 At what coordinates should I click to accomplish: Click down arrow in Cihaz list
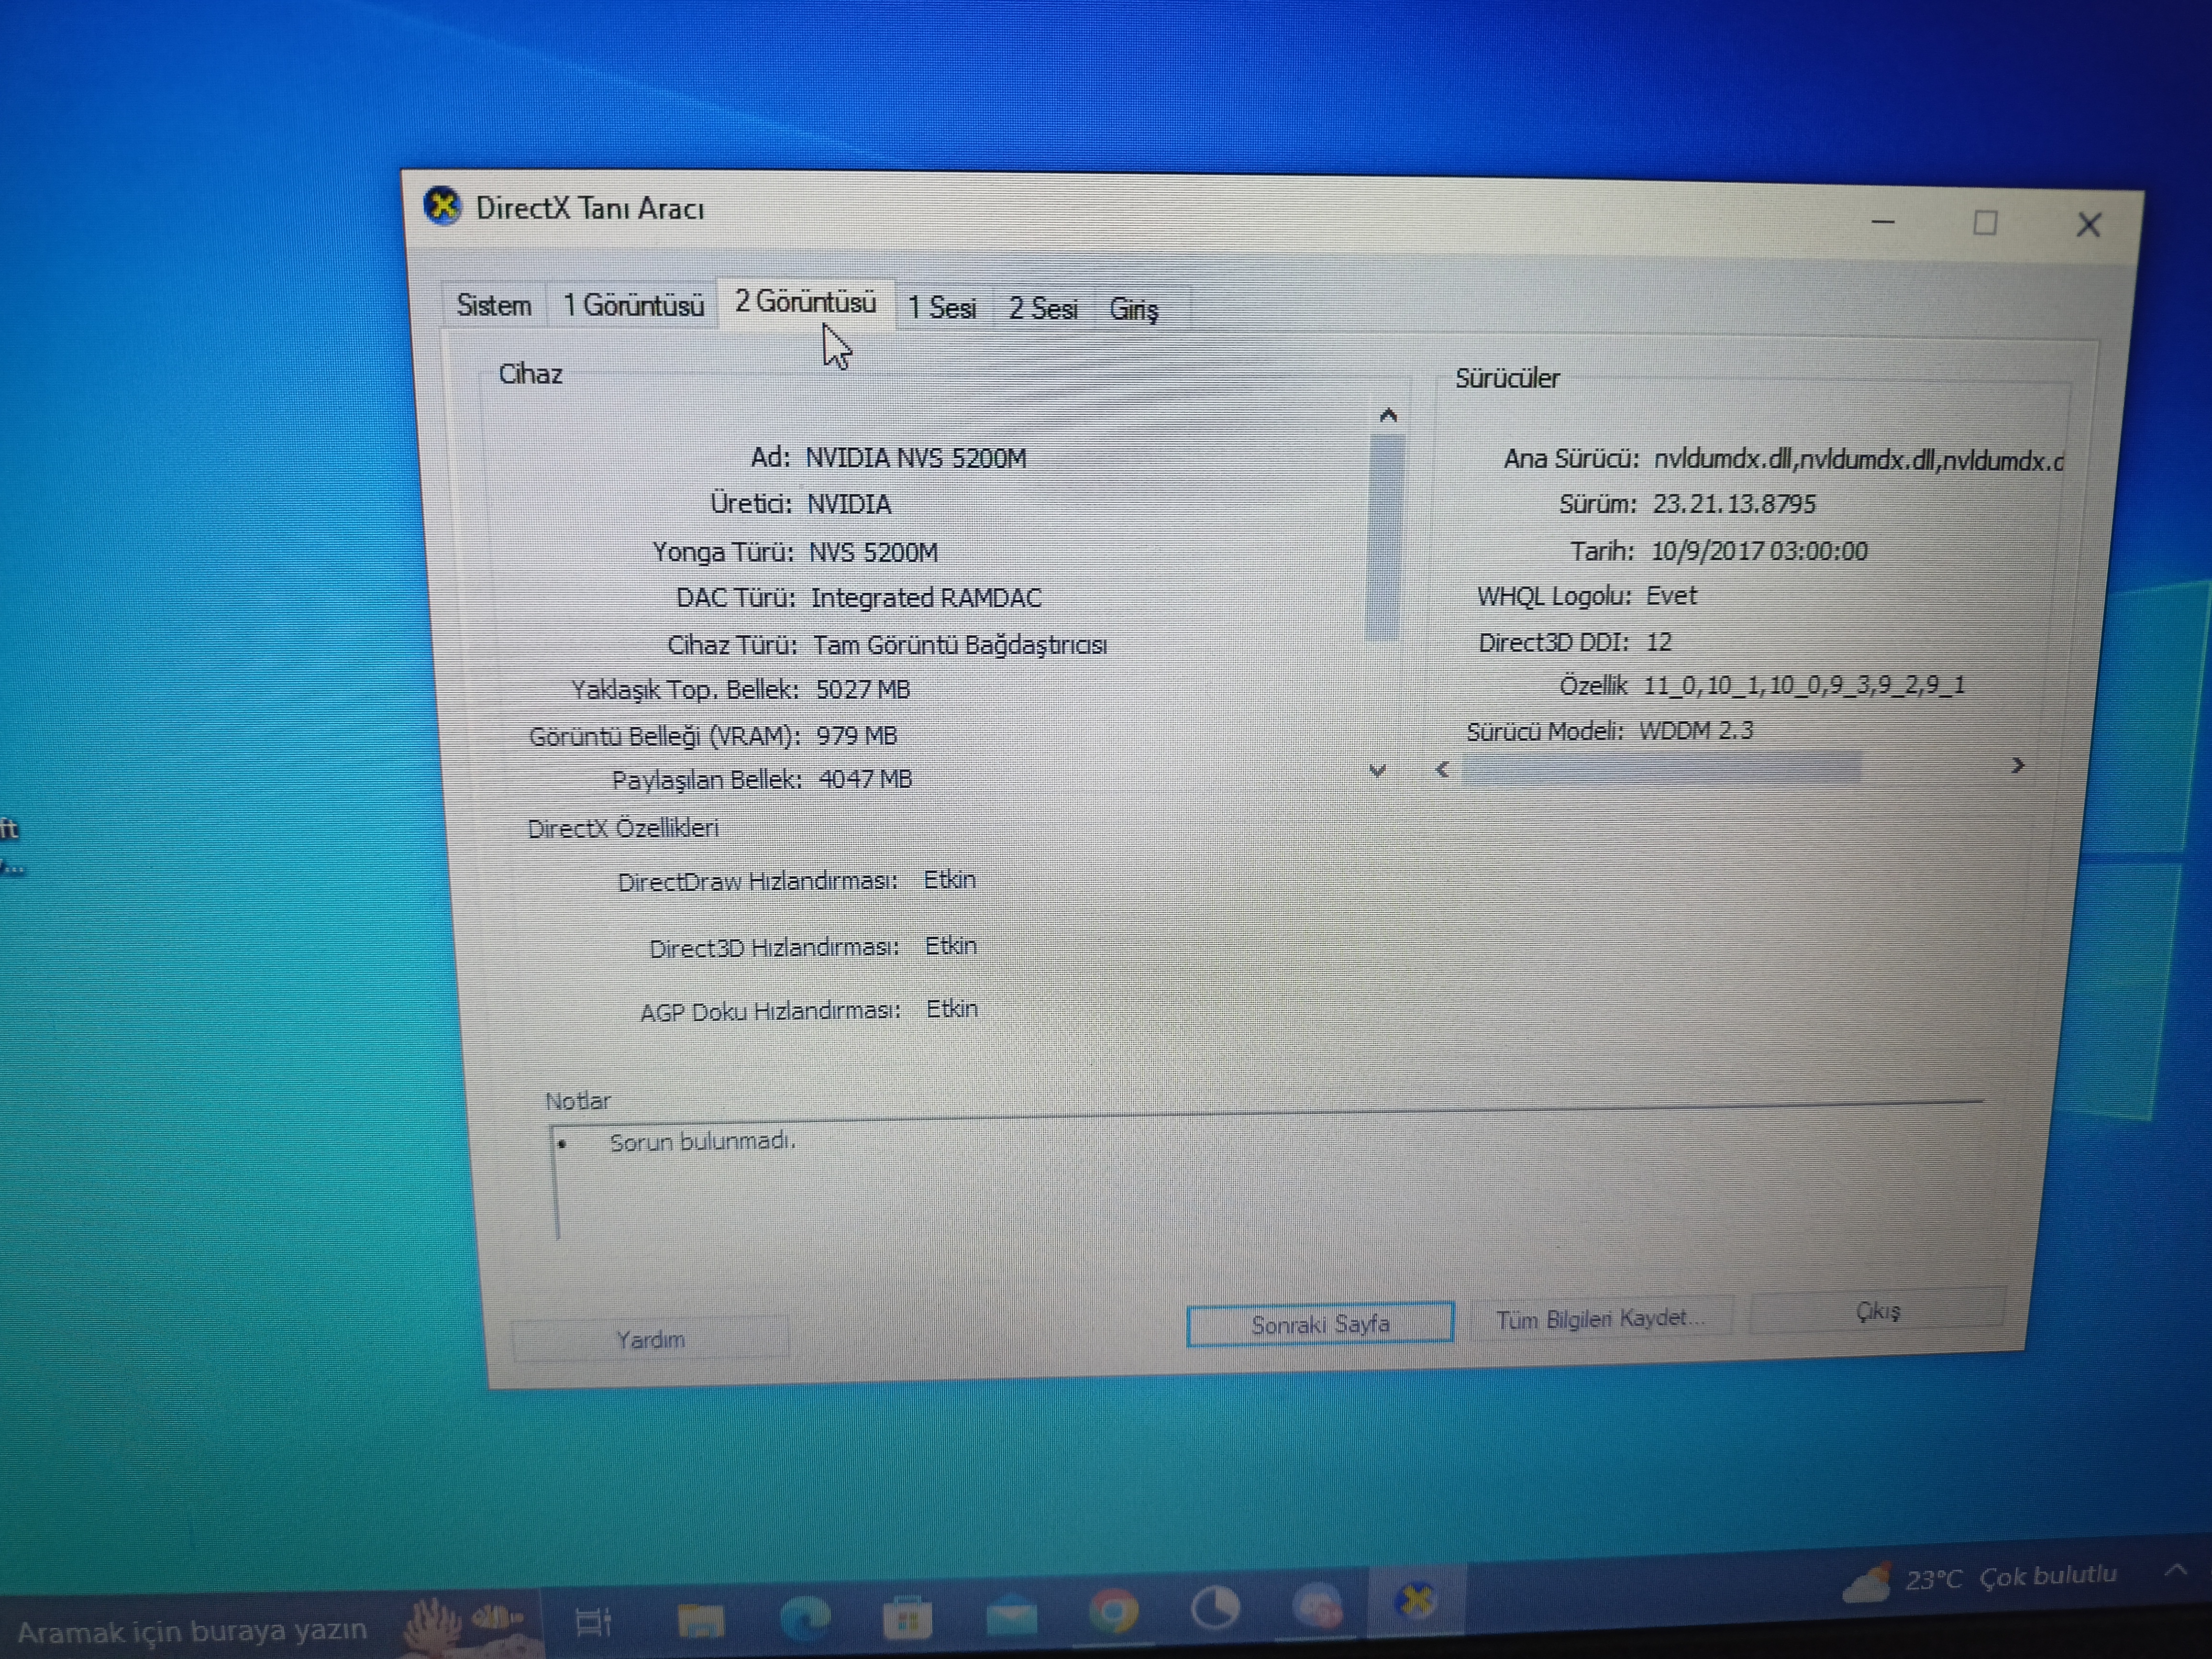(x=1377, y=770)
